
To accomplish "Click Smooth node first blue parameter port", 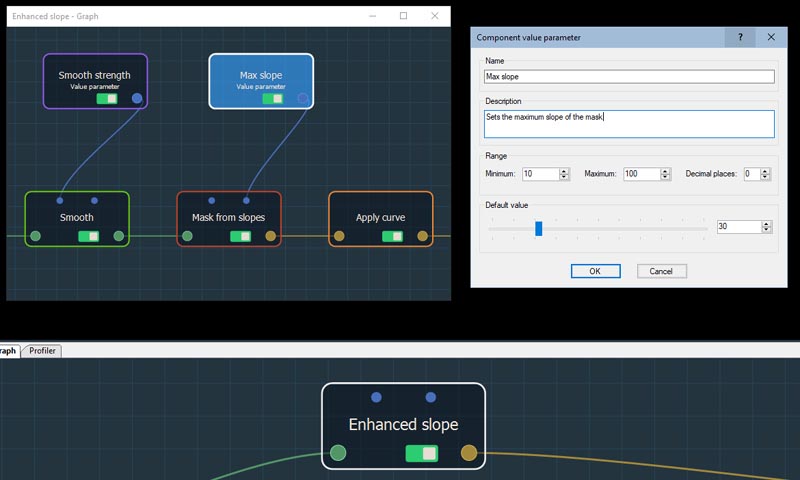I will coord(60,200).
